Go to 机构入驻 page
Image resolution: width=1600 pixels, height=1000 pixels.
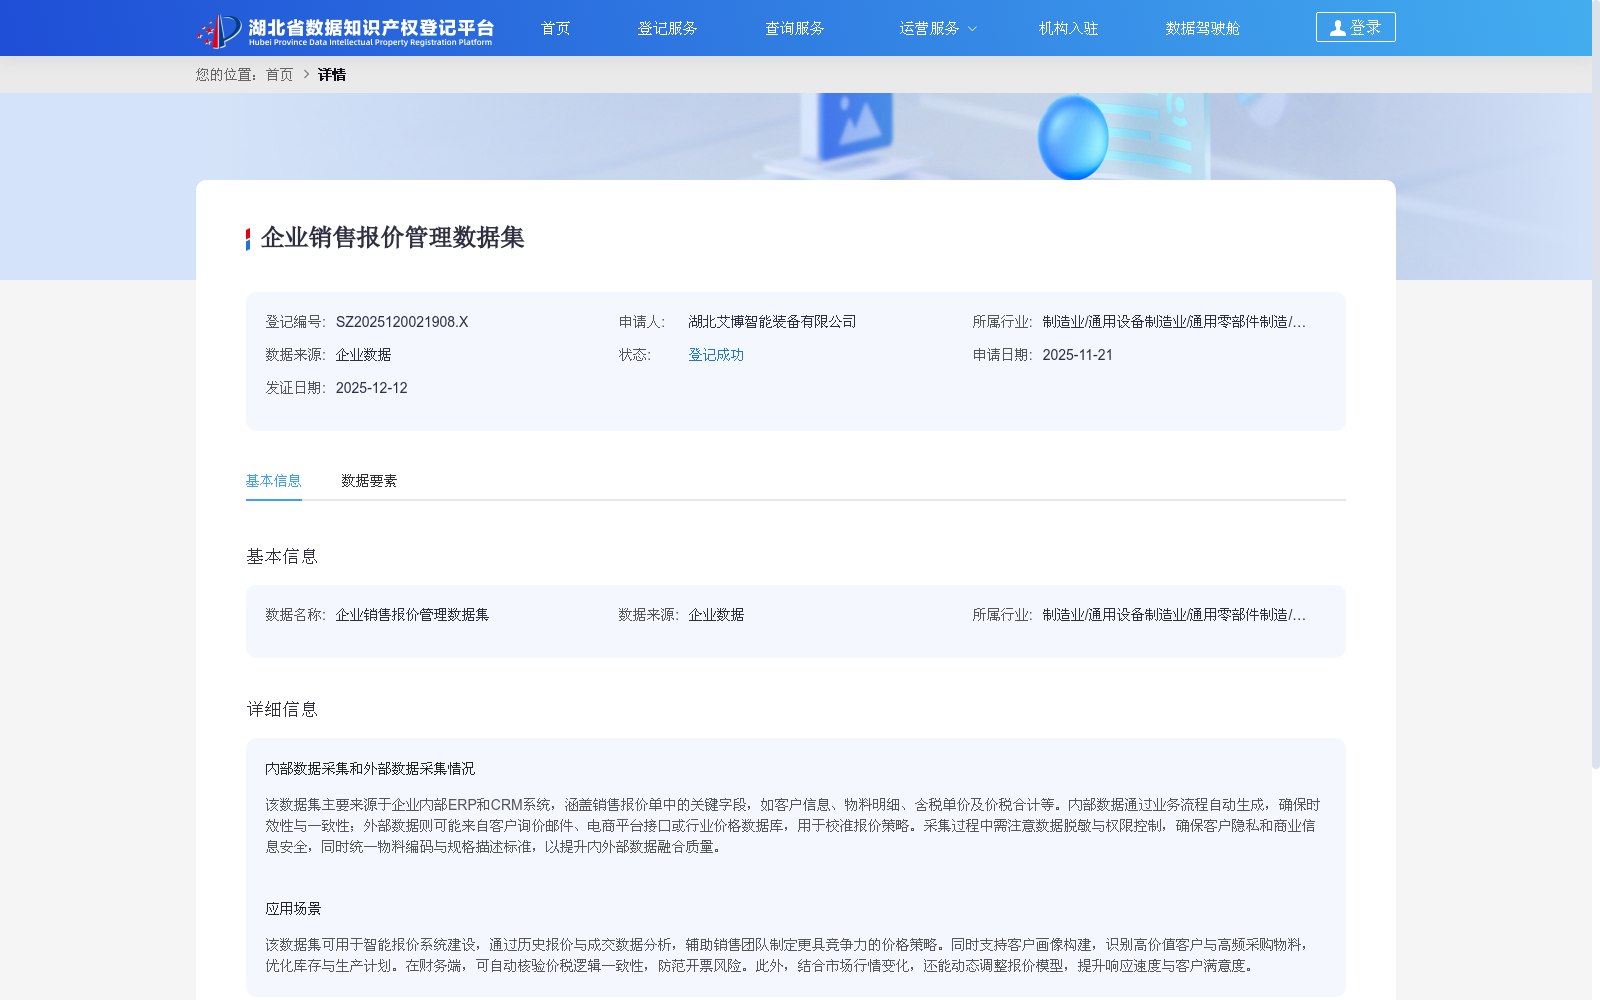[x=1068, y=28]
